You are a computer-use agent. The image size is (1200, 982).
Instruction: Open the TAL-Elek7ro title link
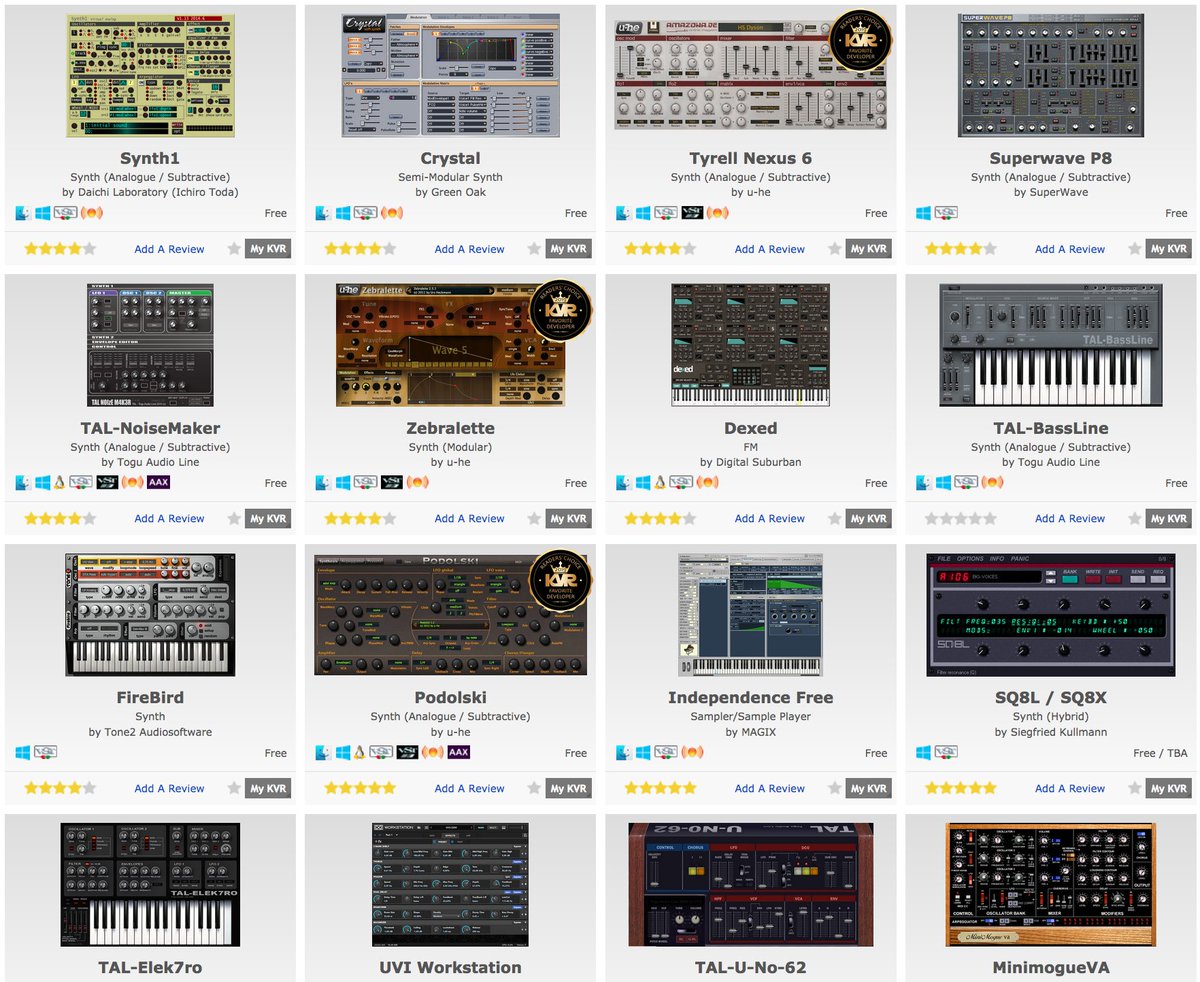(x=151, y=967)
